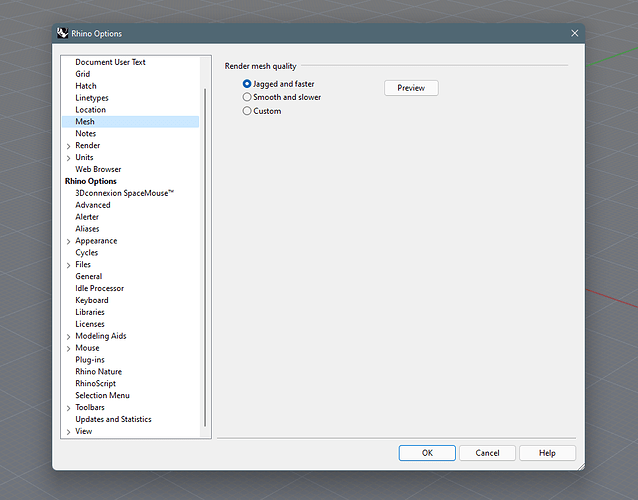Select the Appearance tree item
638x500 pixels.
click(x=96, y=240)
